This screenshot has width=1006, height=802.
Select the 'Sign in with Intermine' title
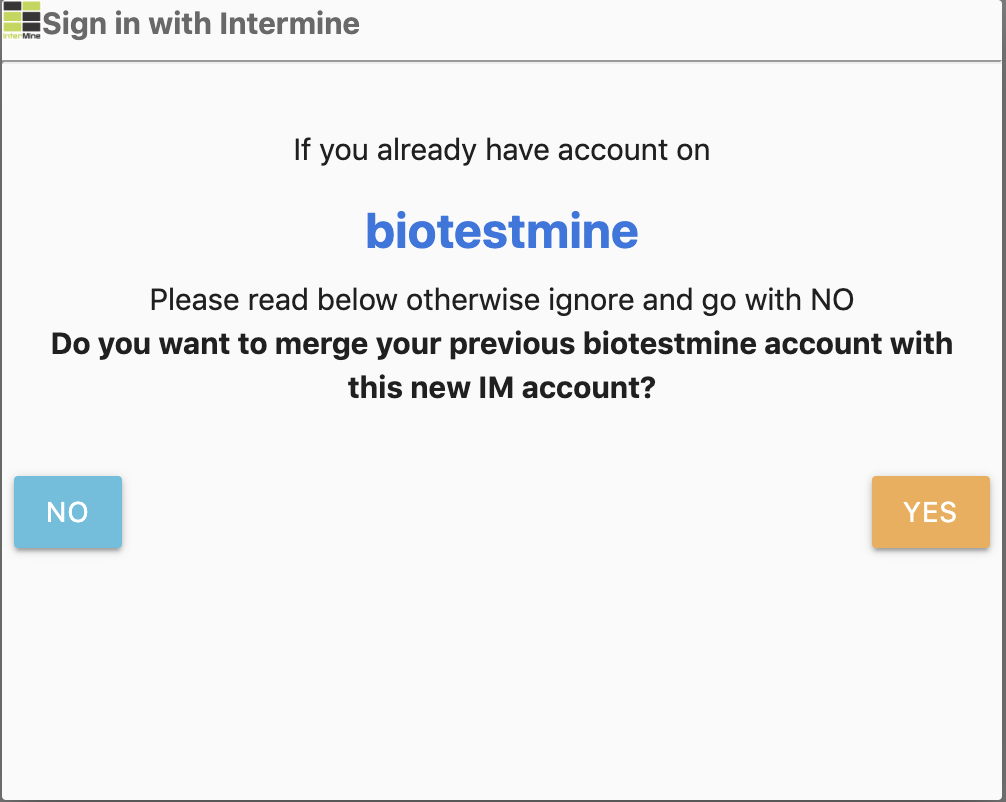201,24
